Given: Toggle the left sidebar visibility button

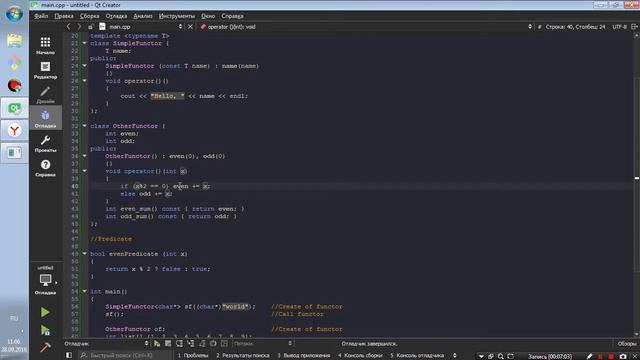Looking at the screenshot, I should [x=69, y=356].
